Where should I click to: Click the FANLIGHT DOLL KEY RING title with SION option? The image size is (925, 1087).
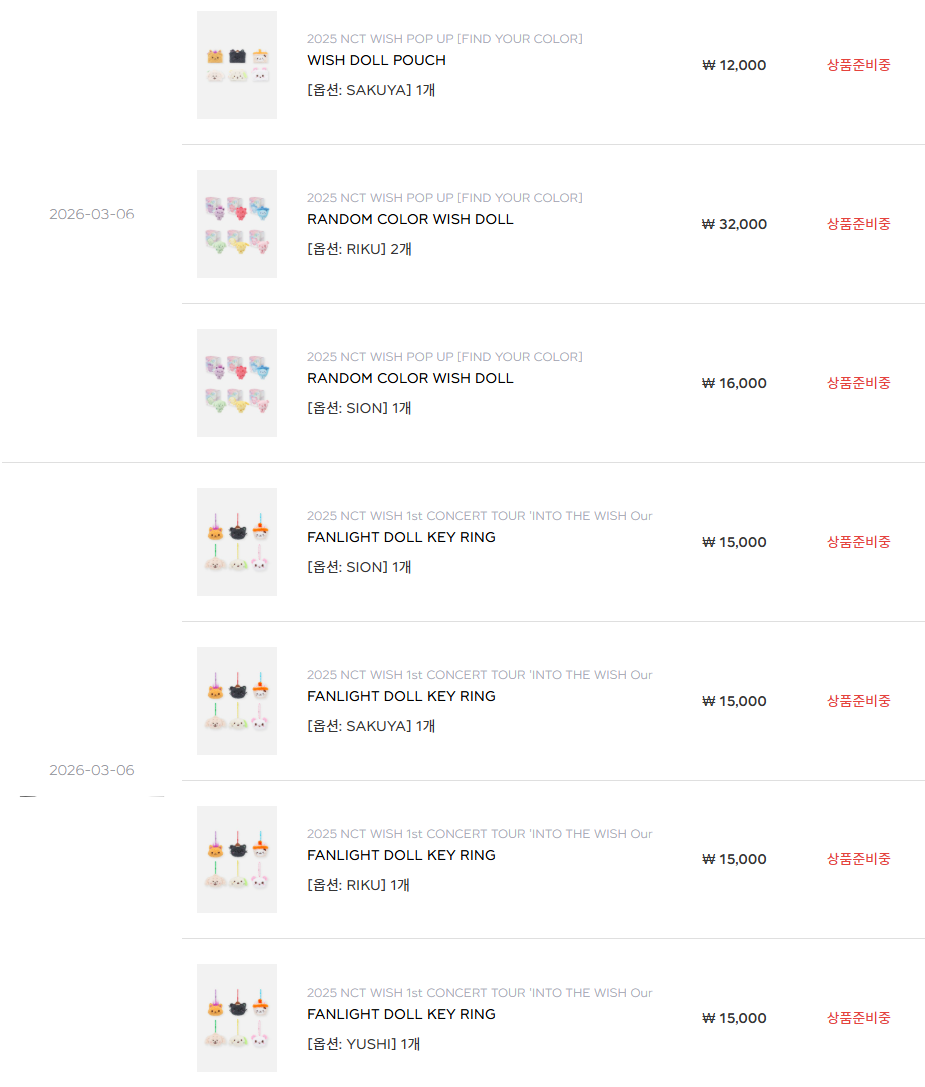tap(401, 537)
